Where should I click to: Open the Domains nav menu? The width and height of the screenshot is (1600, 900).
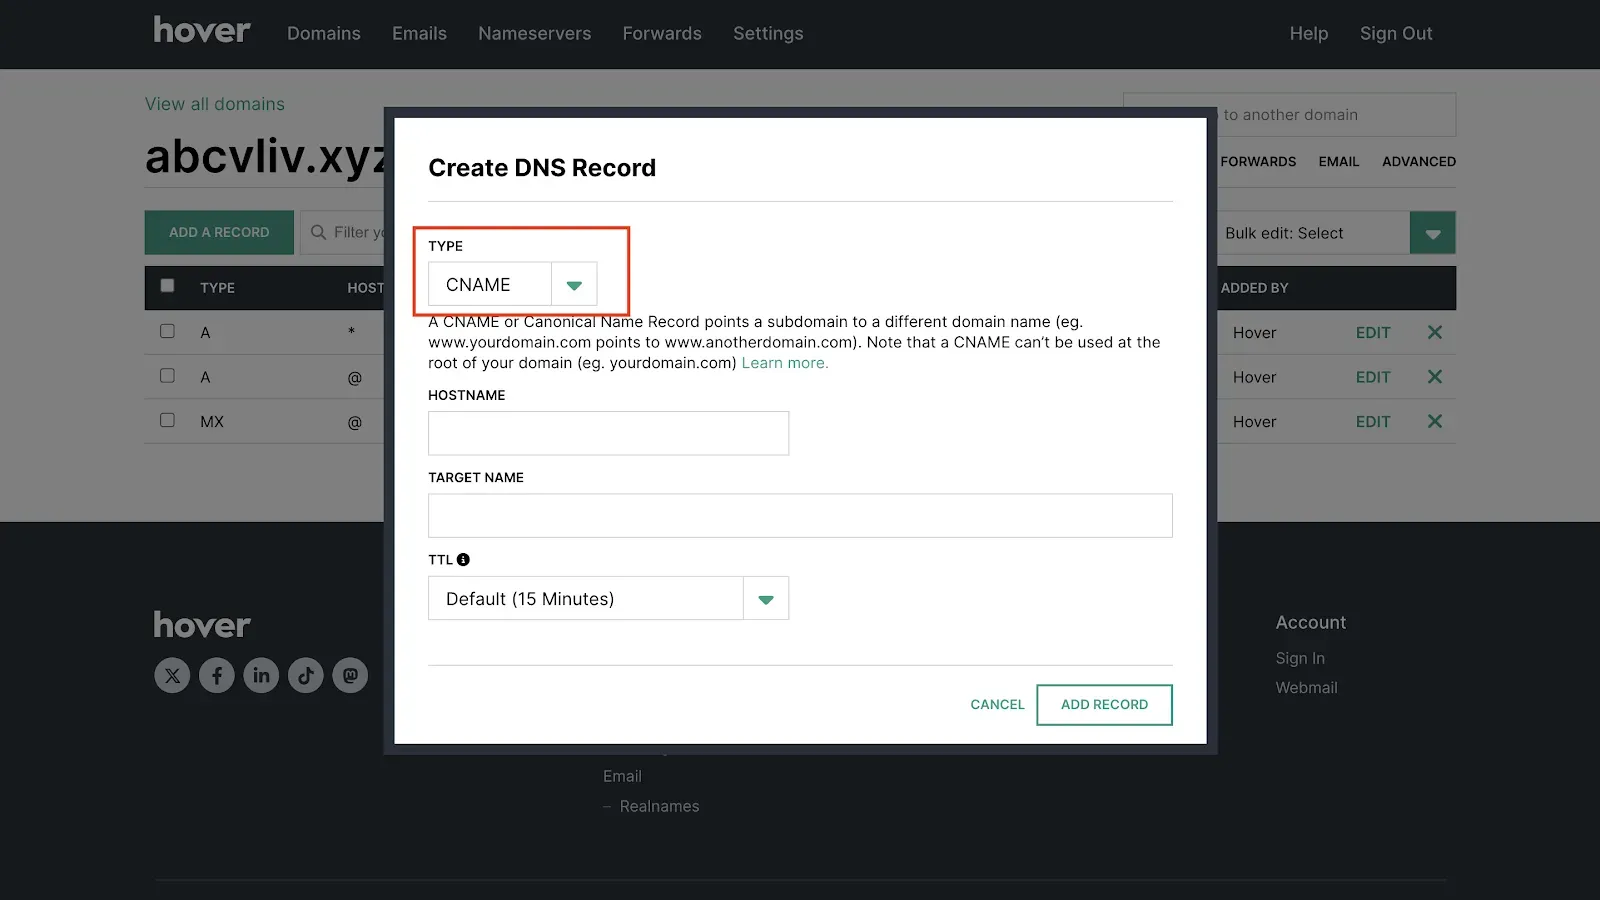coord(324,33)
